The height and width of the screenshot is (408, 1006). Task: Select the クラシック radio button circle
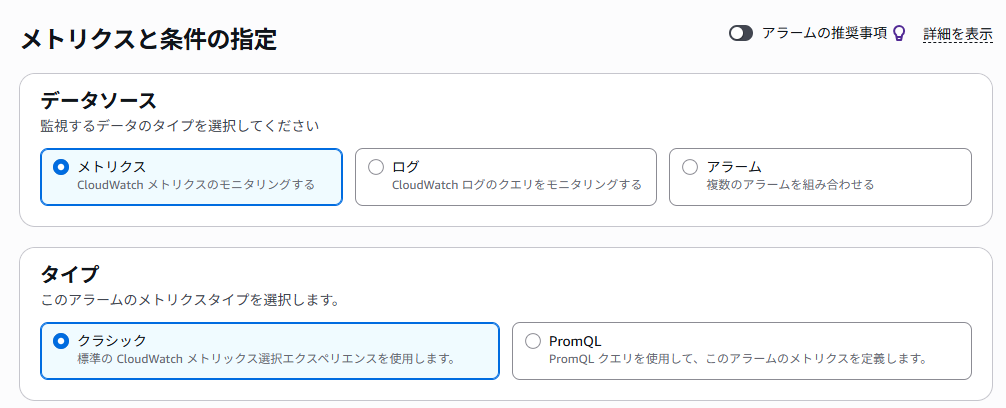point(60,341)
